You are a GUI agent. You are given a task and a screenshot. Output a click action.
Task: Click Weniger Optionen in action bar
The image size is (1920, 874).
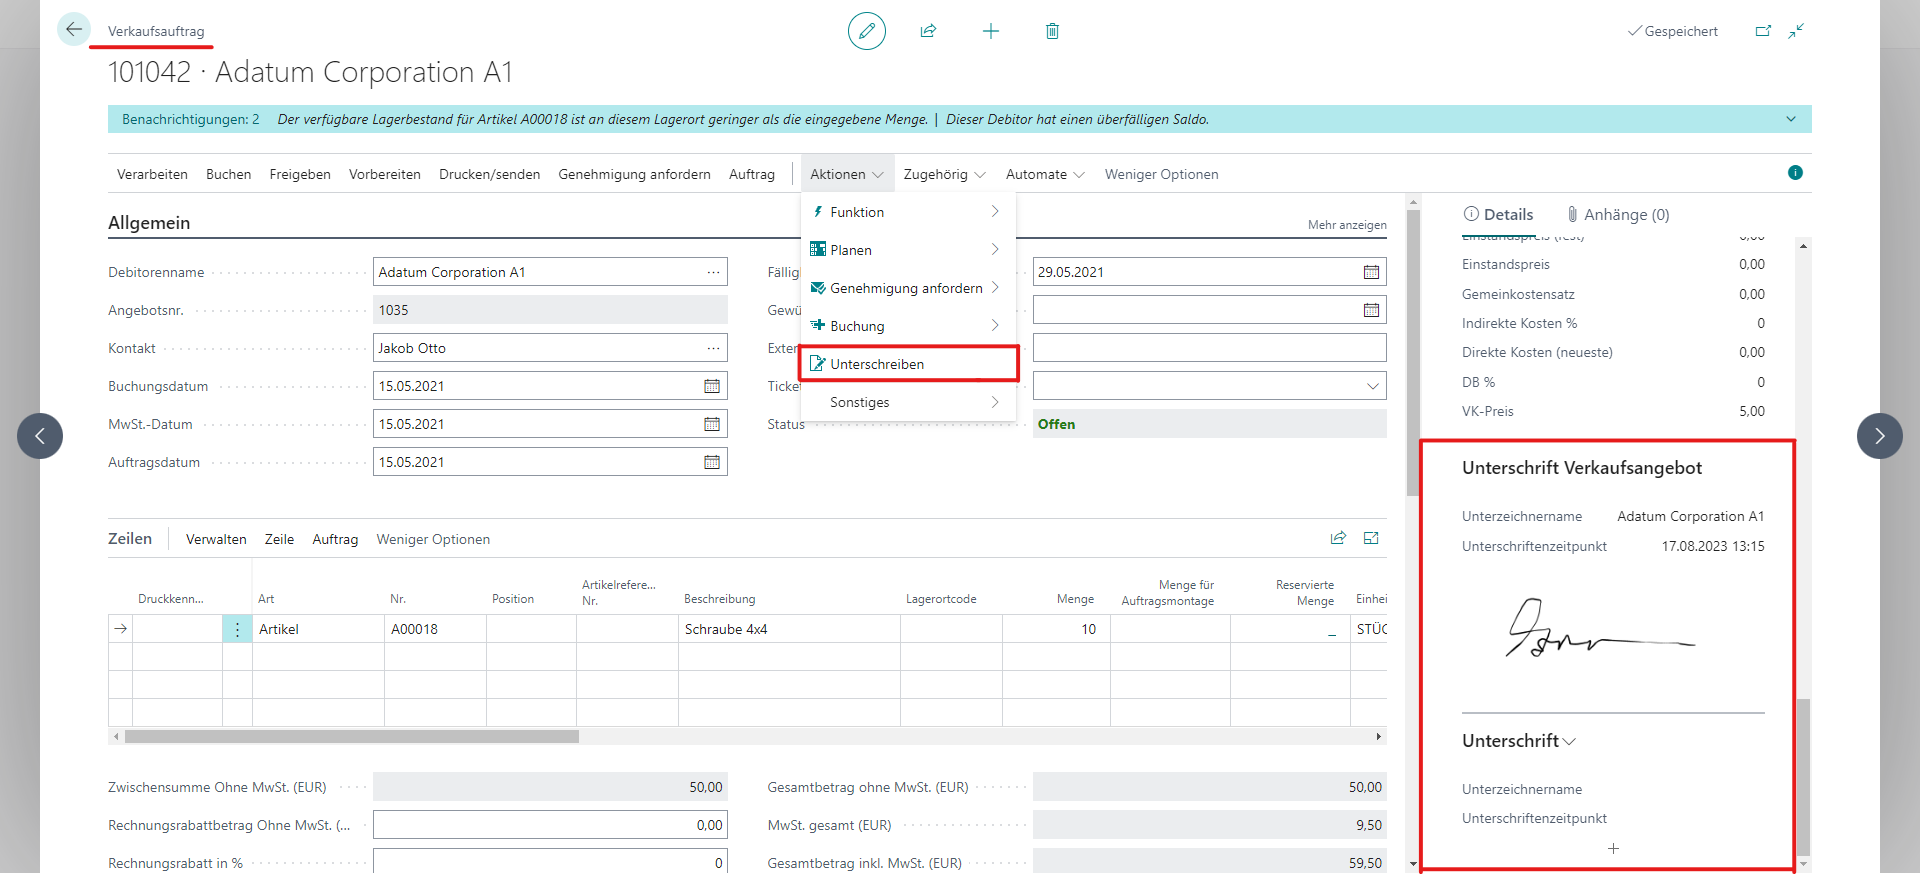click(x=1161, y=174)
